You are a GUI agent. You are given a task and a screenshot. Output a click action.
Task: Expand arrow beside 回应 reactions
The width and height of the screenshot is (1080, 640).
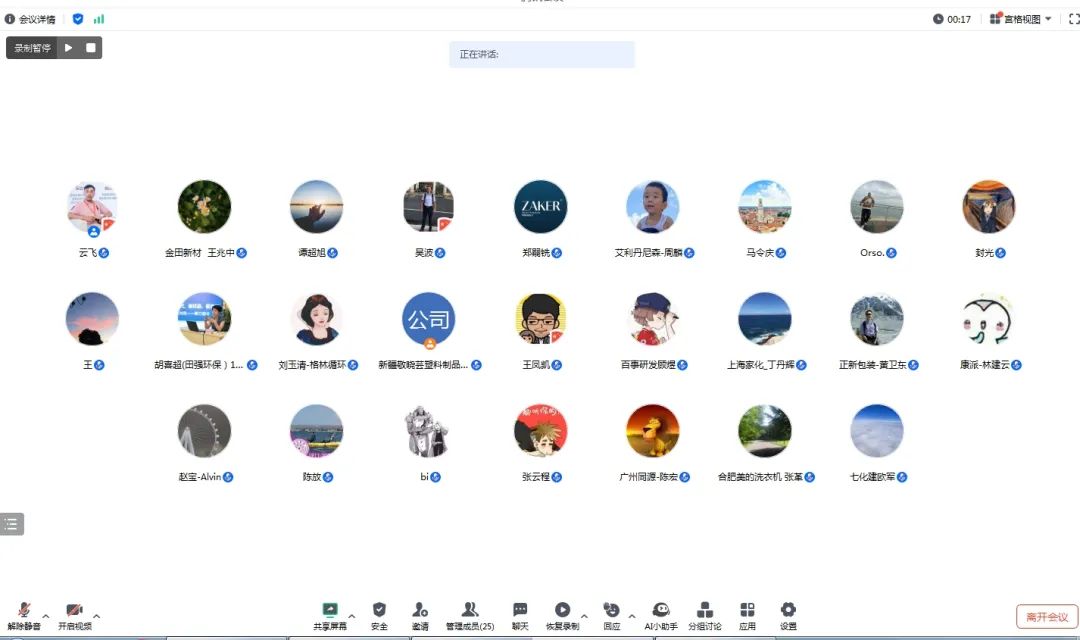click(x=632, y=616)
